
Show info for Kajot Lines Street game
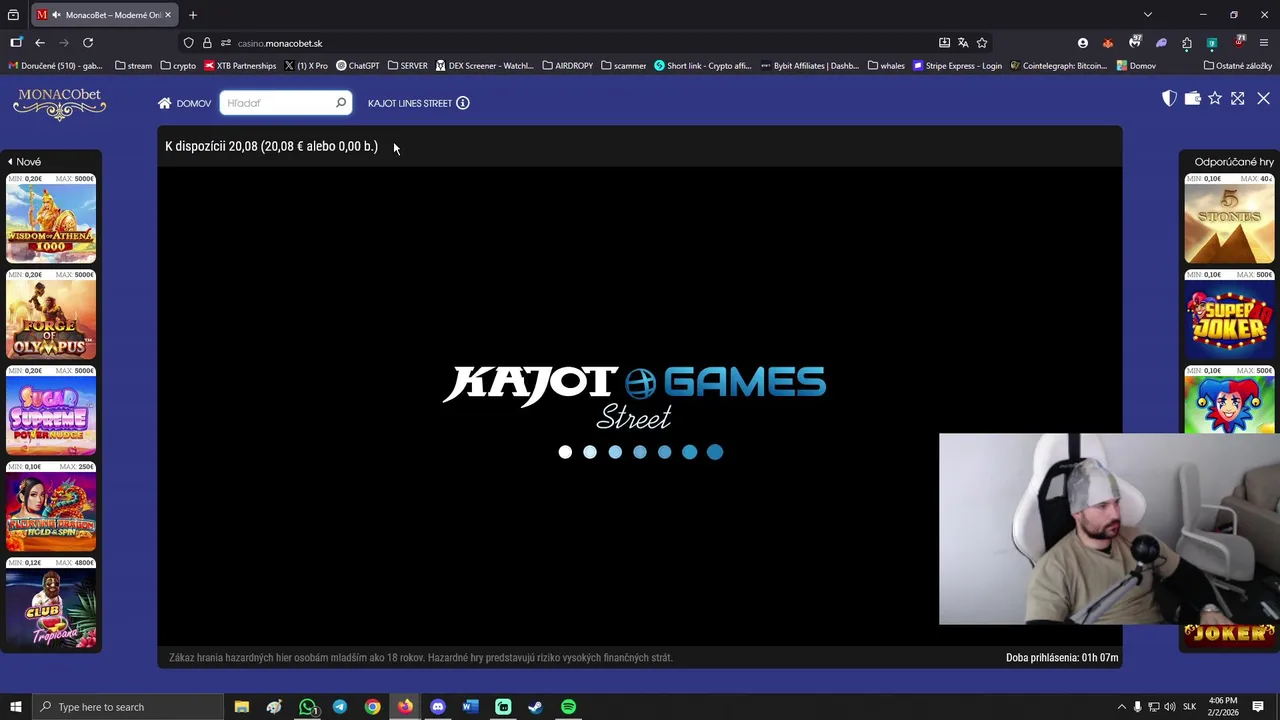(x=463, y=103)
